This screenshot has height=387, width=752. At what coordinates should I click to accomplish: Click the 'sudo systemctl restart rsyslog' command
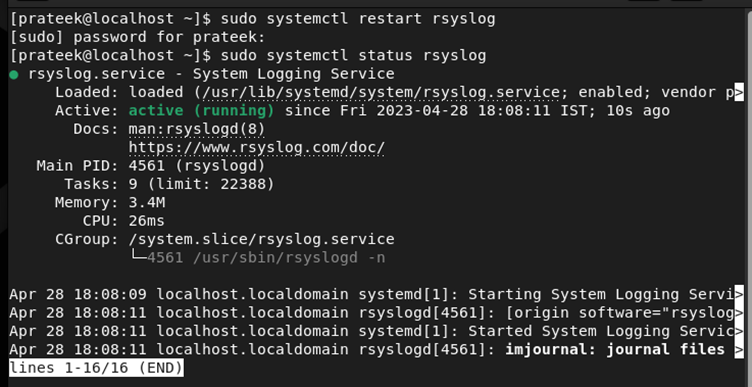[x=358, y=19]
